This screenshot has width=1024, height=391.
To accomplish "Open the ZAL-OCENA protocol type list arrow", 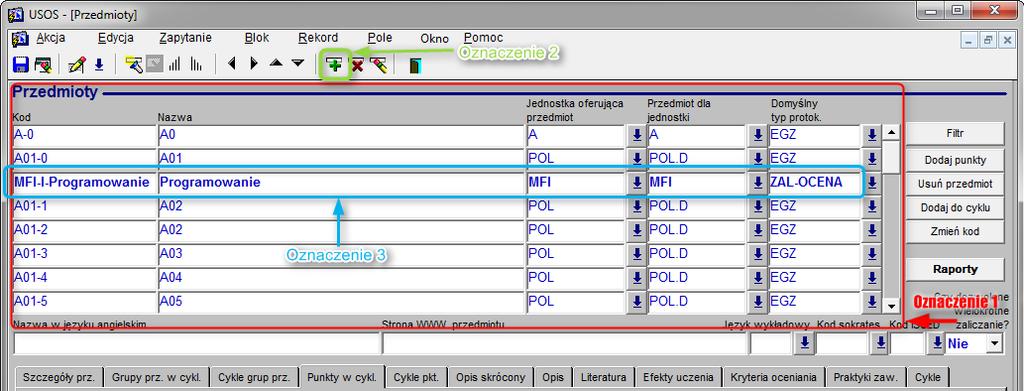I will click(x=871, y=183).
